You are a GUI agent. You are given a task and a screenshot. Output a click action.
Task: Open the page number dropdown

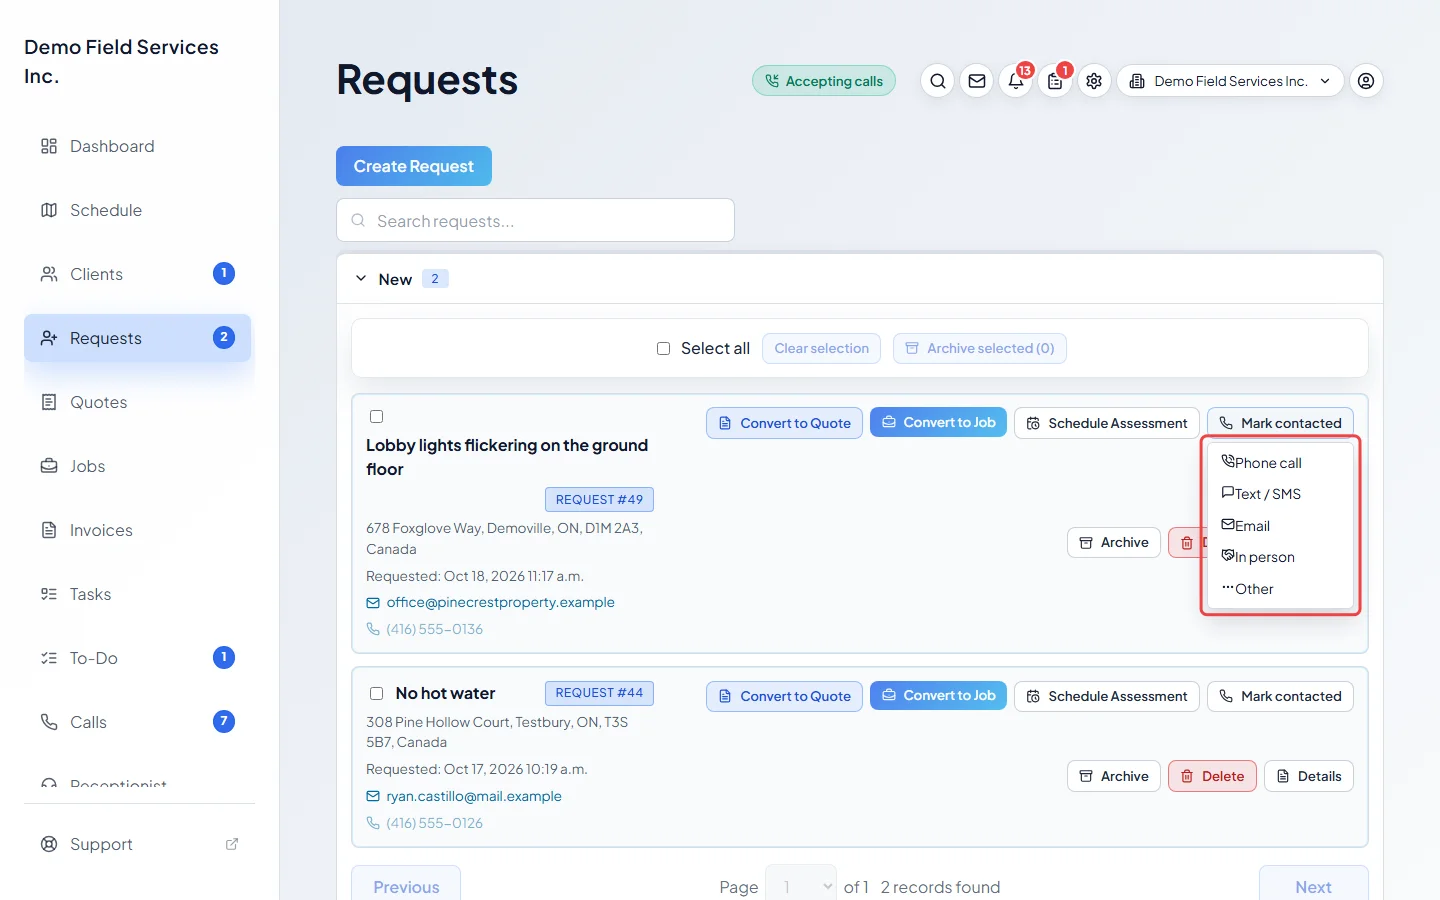pyautogui.click(x=801, y=886)
